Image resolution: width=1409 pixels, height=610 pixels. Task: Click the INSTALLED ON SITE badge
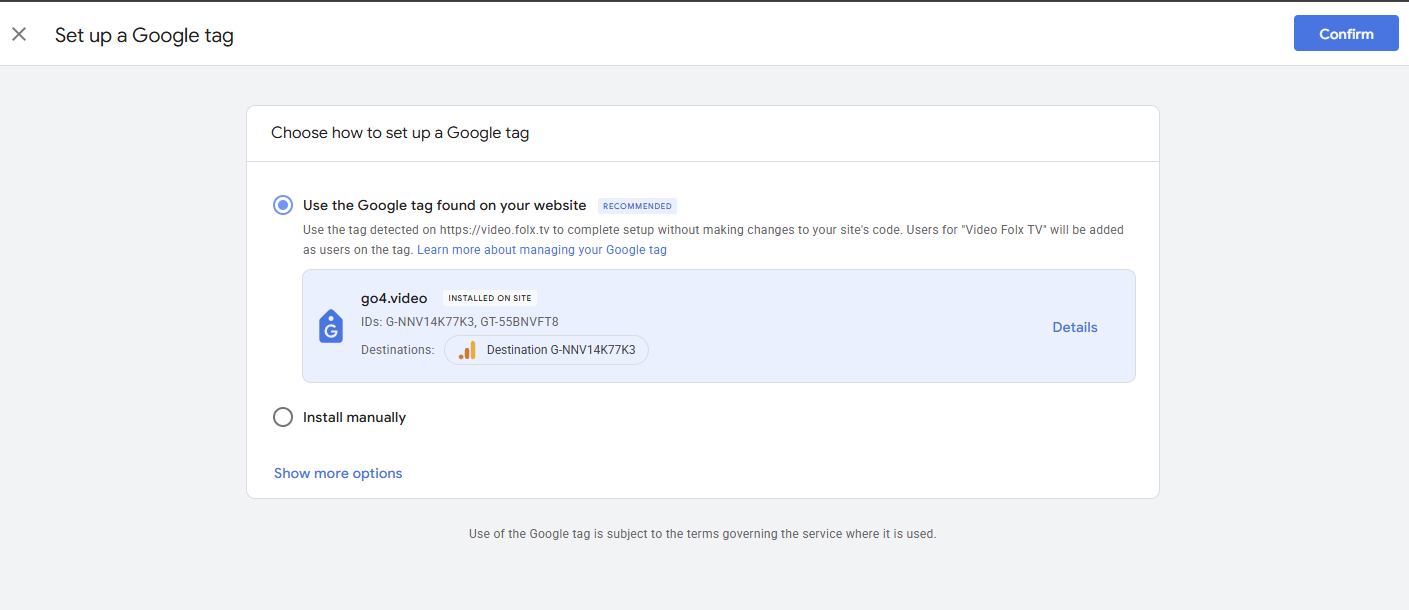[x=490, y=298]
